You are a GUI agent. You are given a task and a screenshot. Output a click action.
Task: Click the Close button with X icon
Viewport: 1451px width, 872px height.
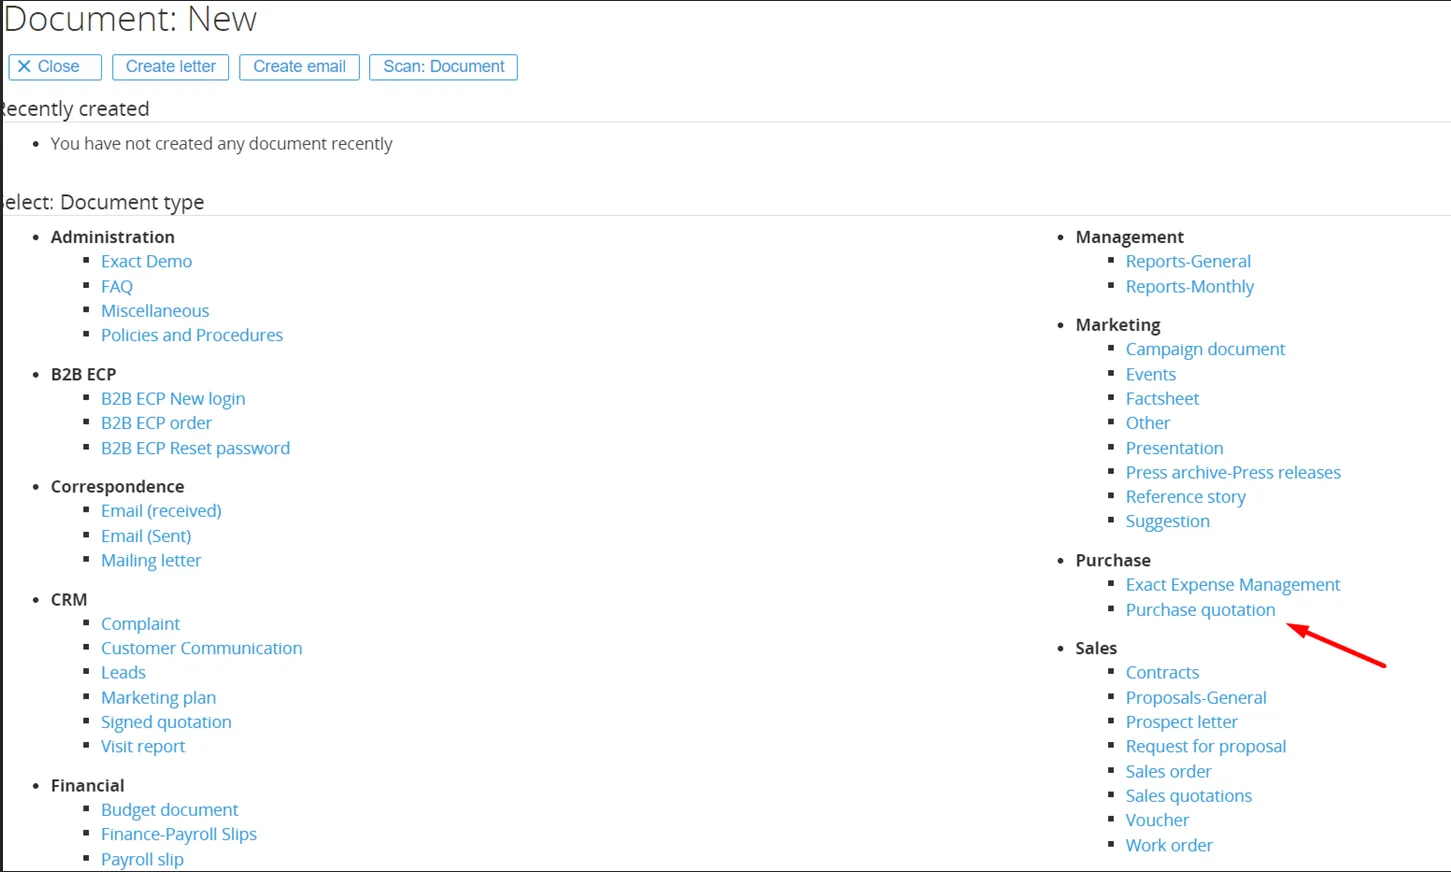tap(55, 67)
